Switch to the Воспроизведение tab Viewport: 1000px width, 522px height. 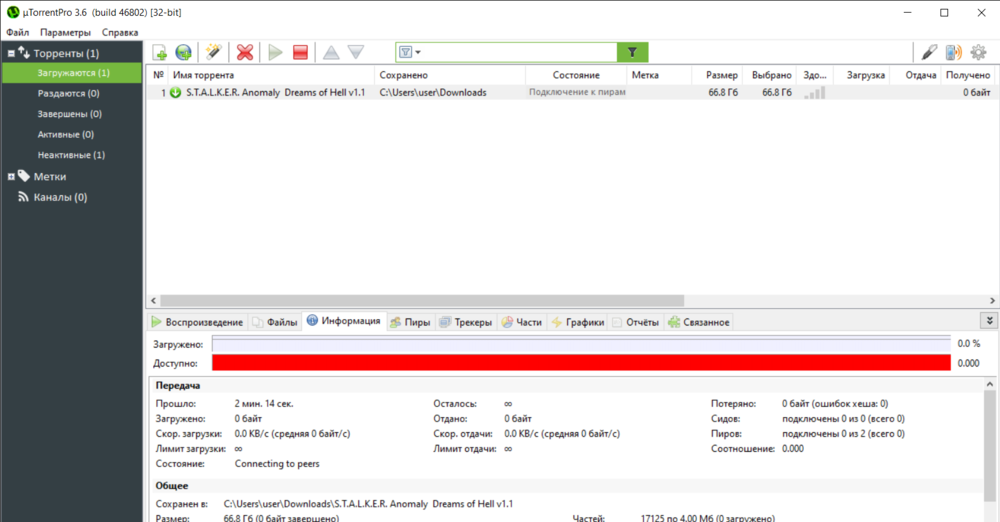pyautogui.click(x=197, y=322)
